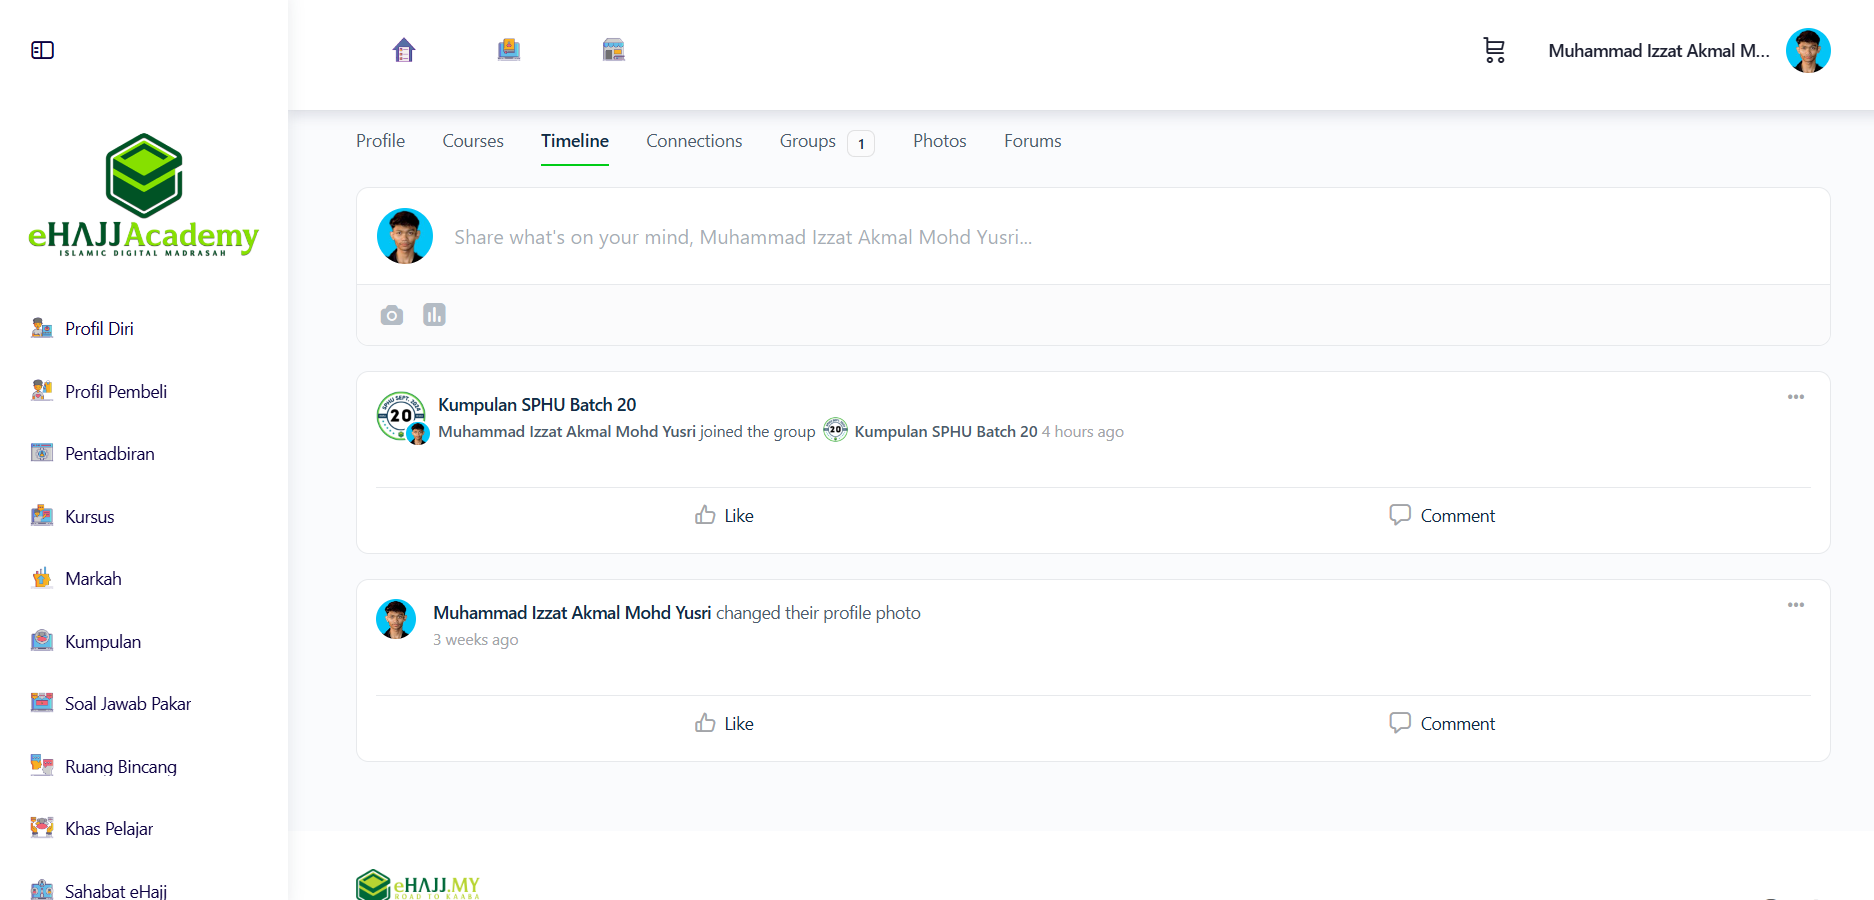The height and width of the screenshot is (900, 1874).
Task: Click the poll chart icon
Action: point(434,315)
